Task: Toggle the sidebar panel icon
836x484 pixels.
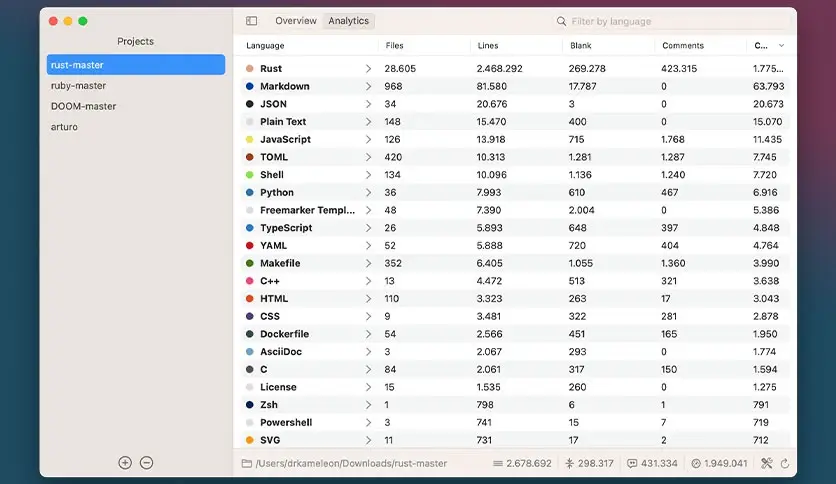Action: [251, 21]
